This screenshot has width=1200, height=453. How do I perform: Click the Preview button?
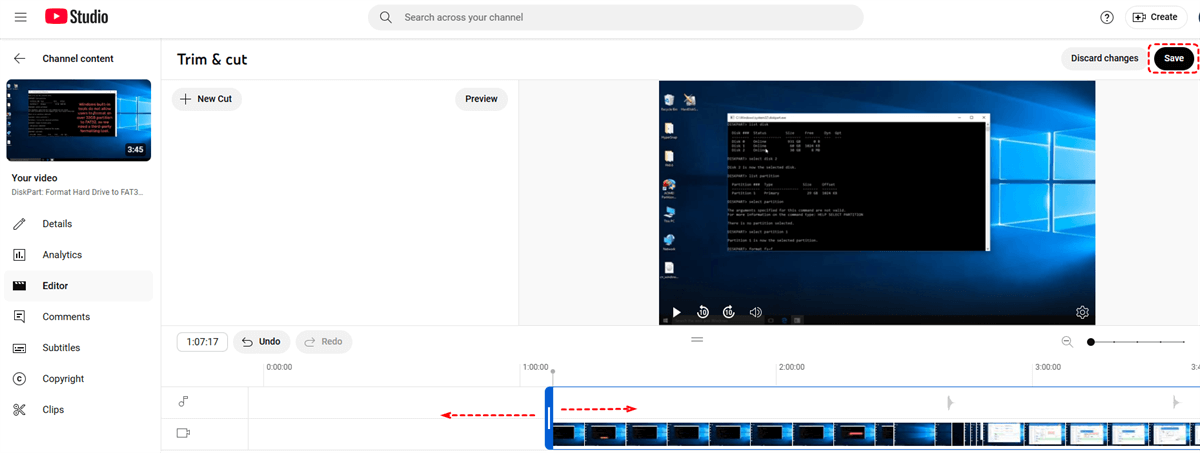point(481,99)
